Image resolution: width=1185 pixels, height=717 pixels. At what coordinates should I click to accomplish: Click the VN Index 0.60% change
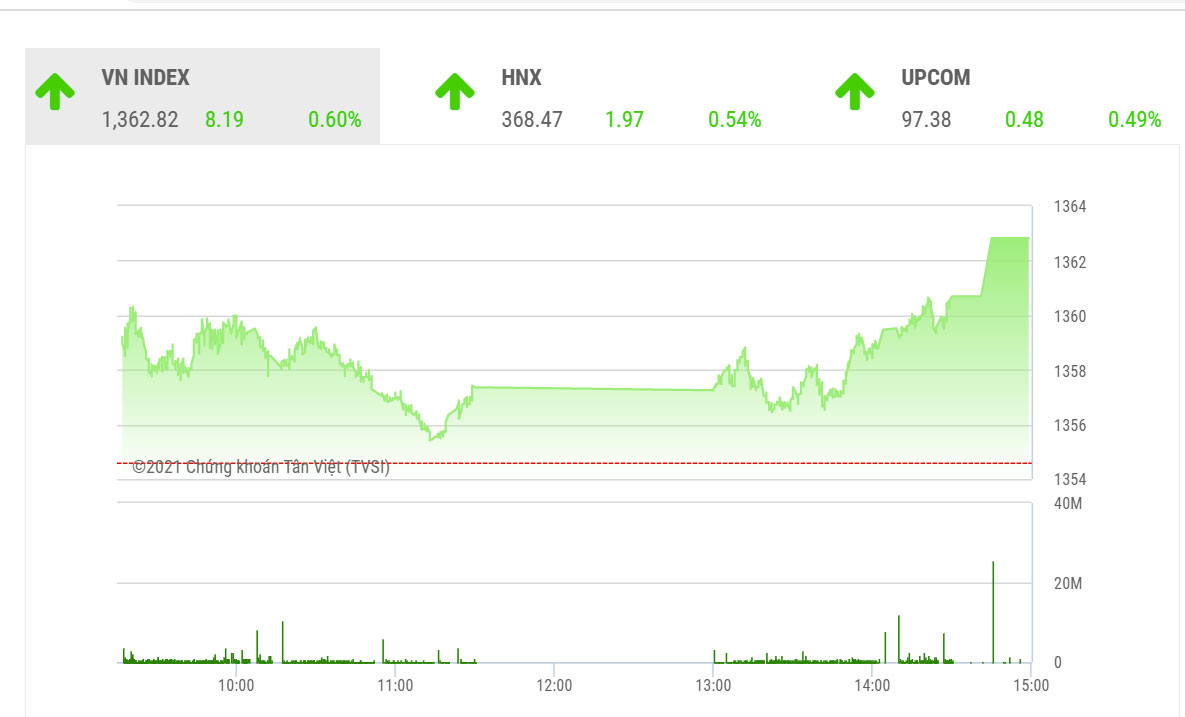coord(334,120)
